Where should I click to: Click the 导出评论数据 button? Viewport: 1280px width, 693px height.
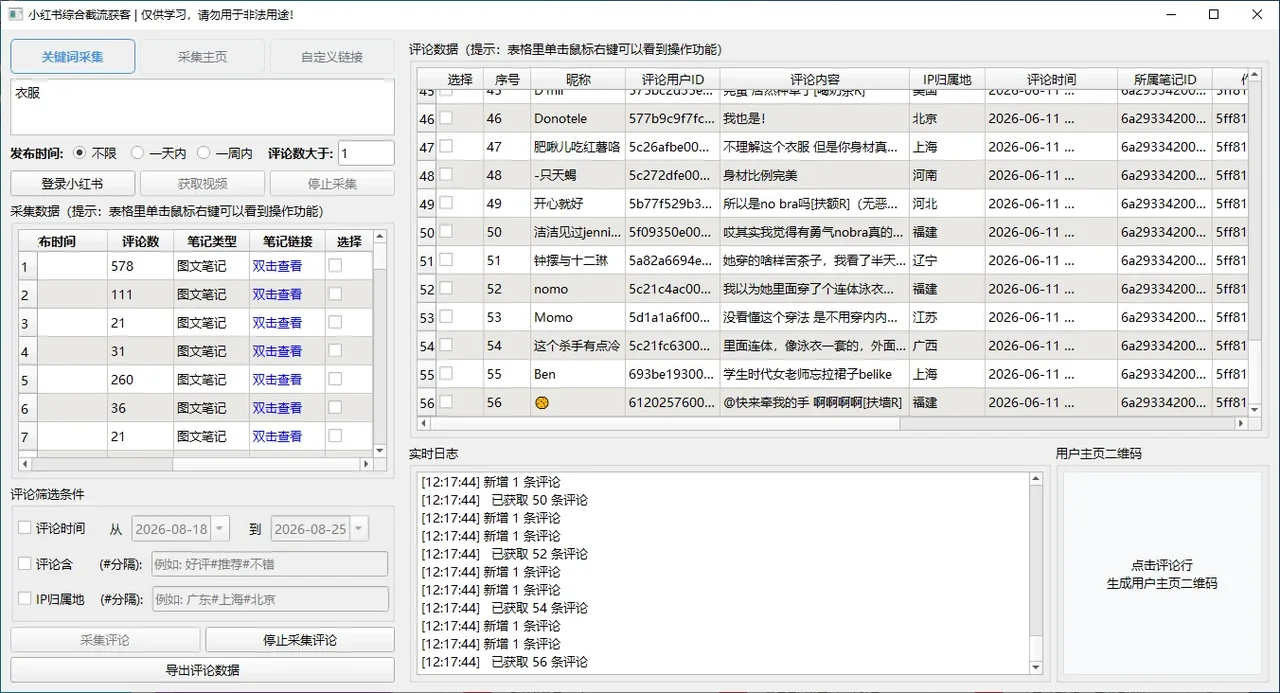coord(203,670)
